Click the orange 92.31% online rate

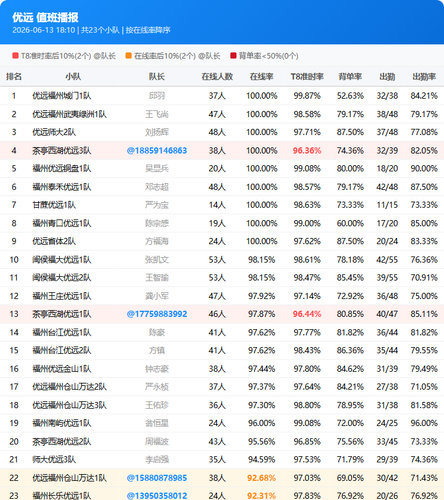pyautogui.click(x=262, y=496)
